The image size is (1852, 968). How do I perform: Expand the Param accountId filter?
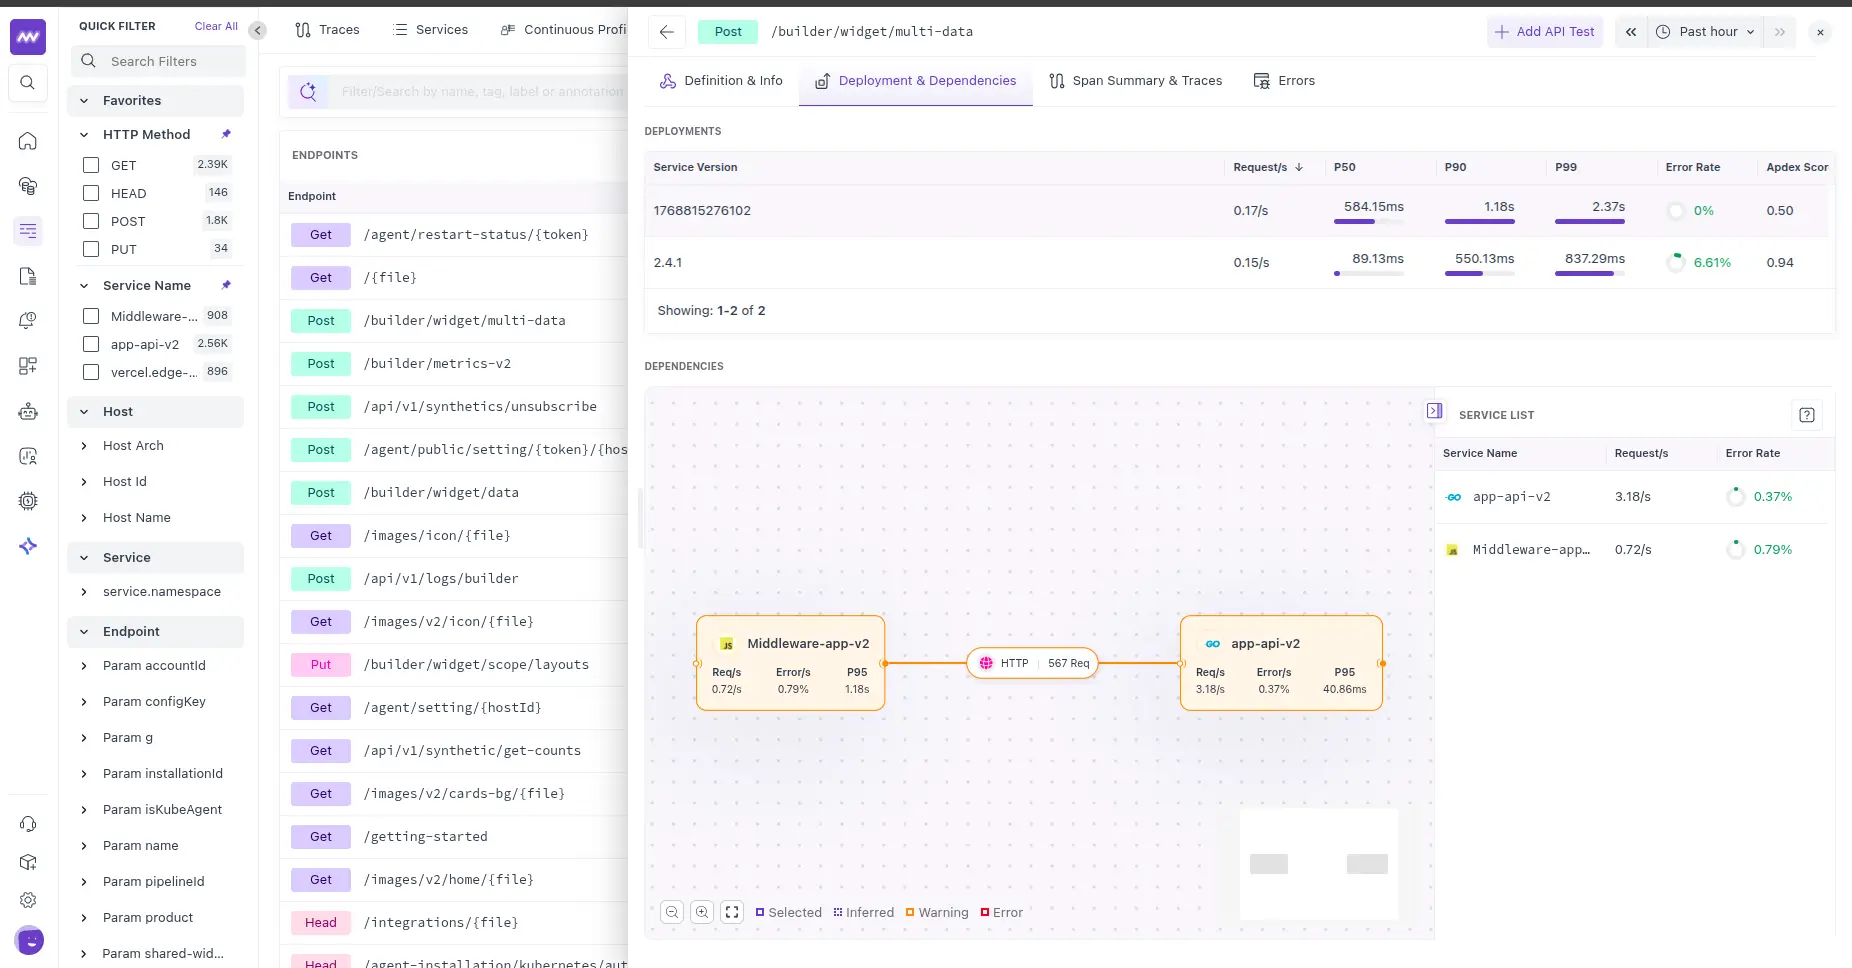[x=154, y=665]
